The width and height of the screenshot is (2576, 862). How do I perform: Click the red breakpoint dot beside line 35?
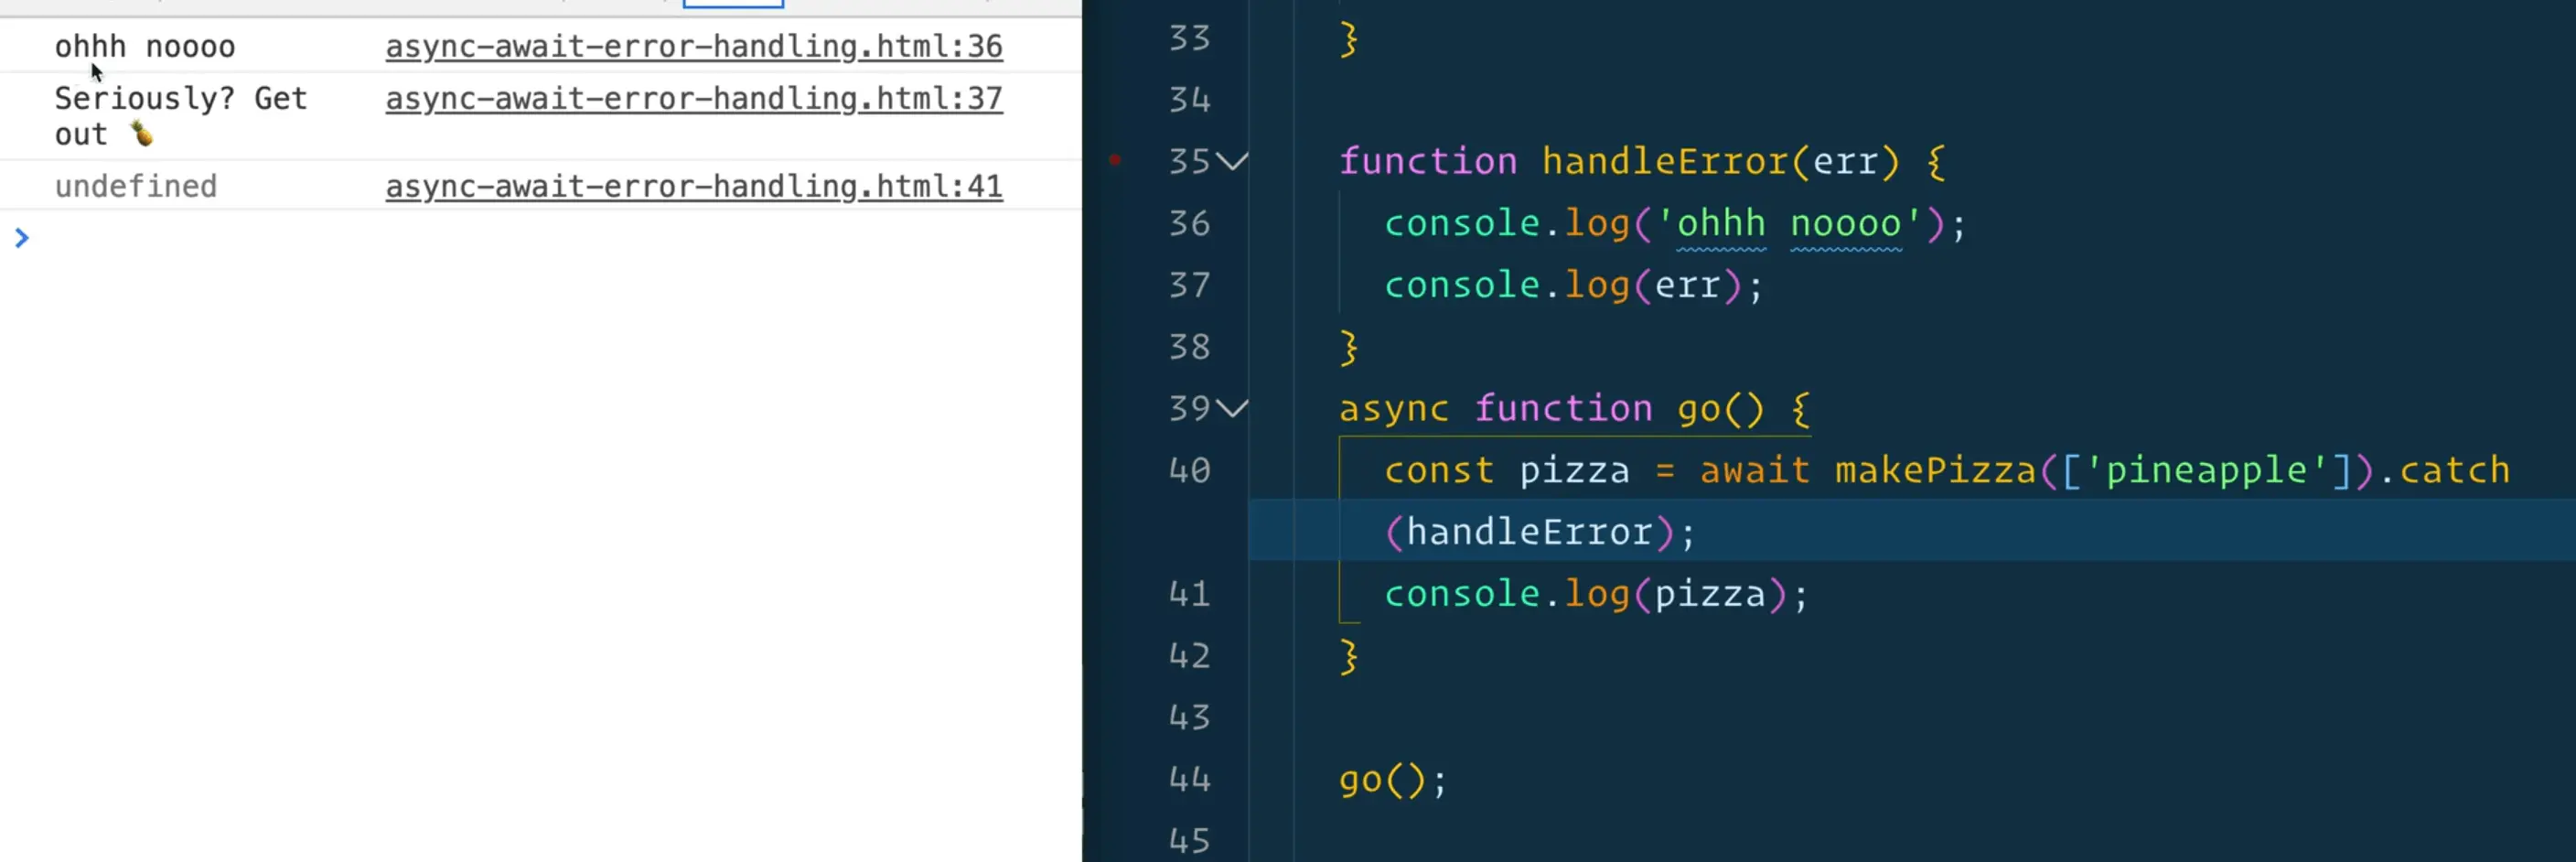(1115, 160)
